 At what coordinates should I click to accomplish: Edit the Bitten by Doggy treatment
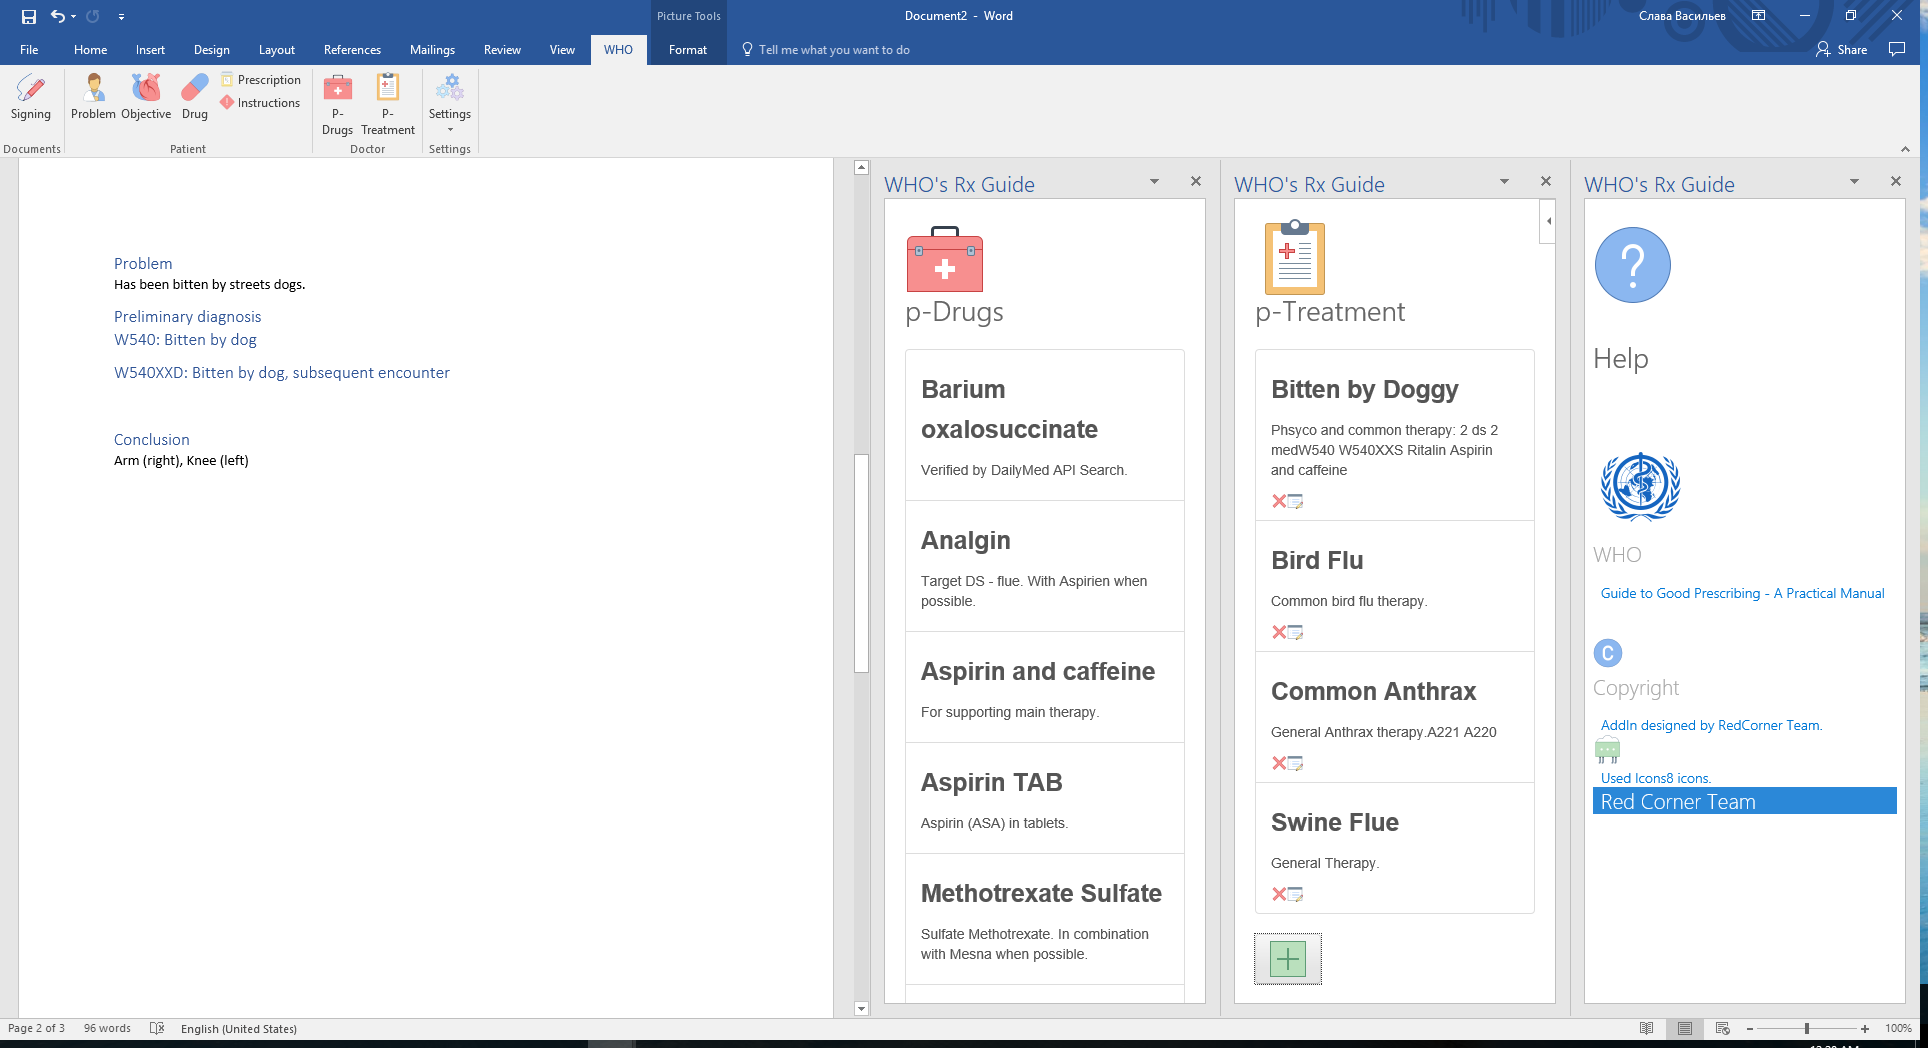1296,501
